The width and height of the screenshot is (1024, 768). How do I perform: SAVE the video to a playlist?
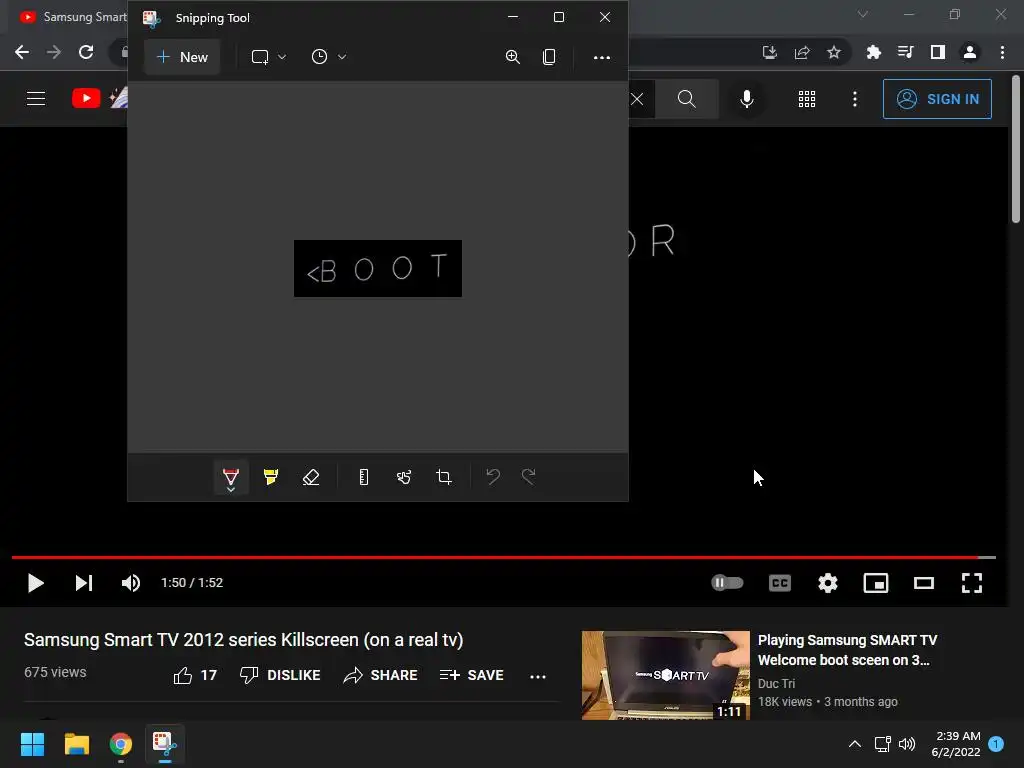click(472, 675)
